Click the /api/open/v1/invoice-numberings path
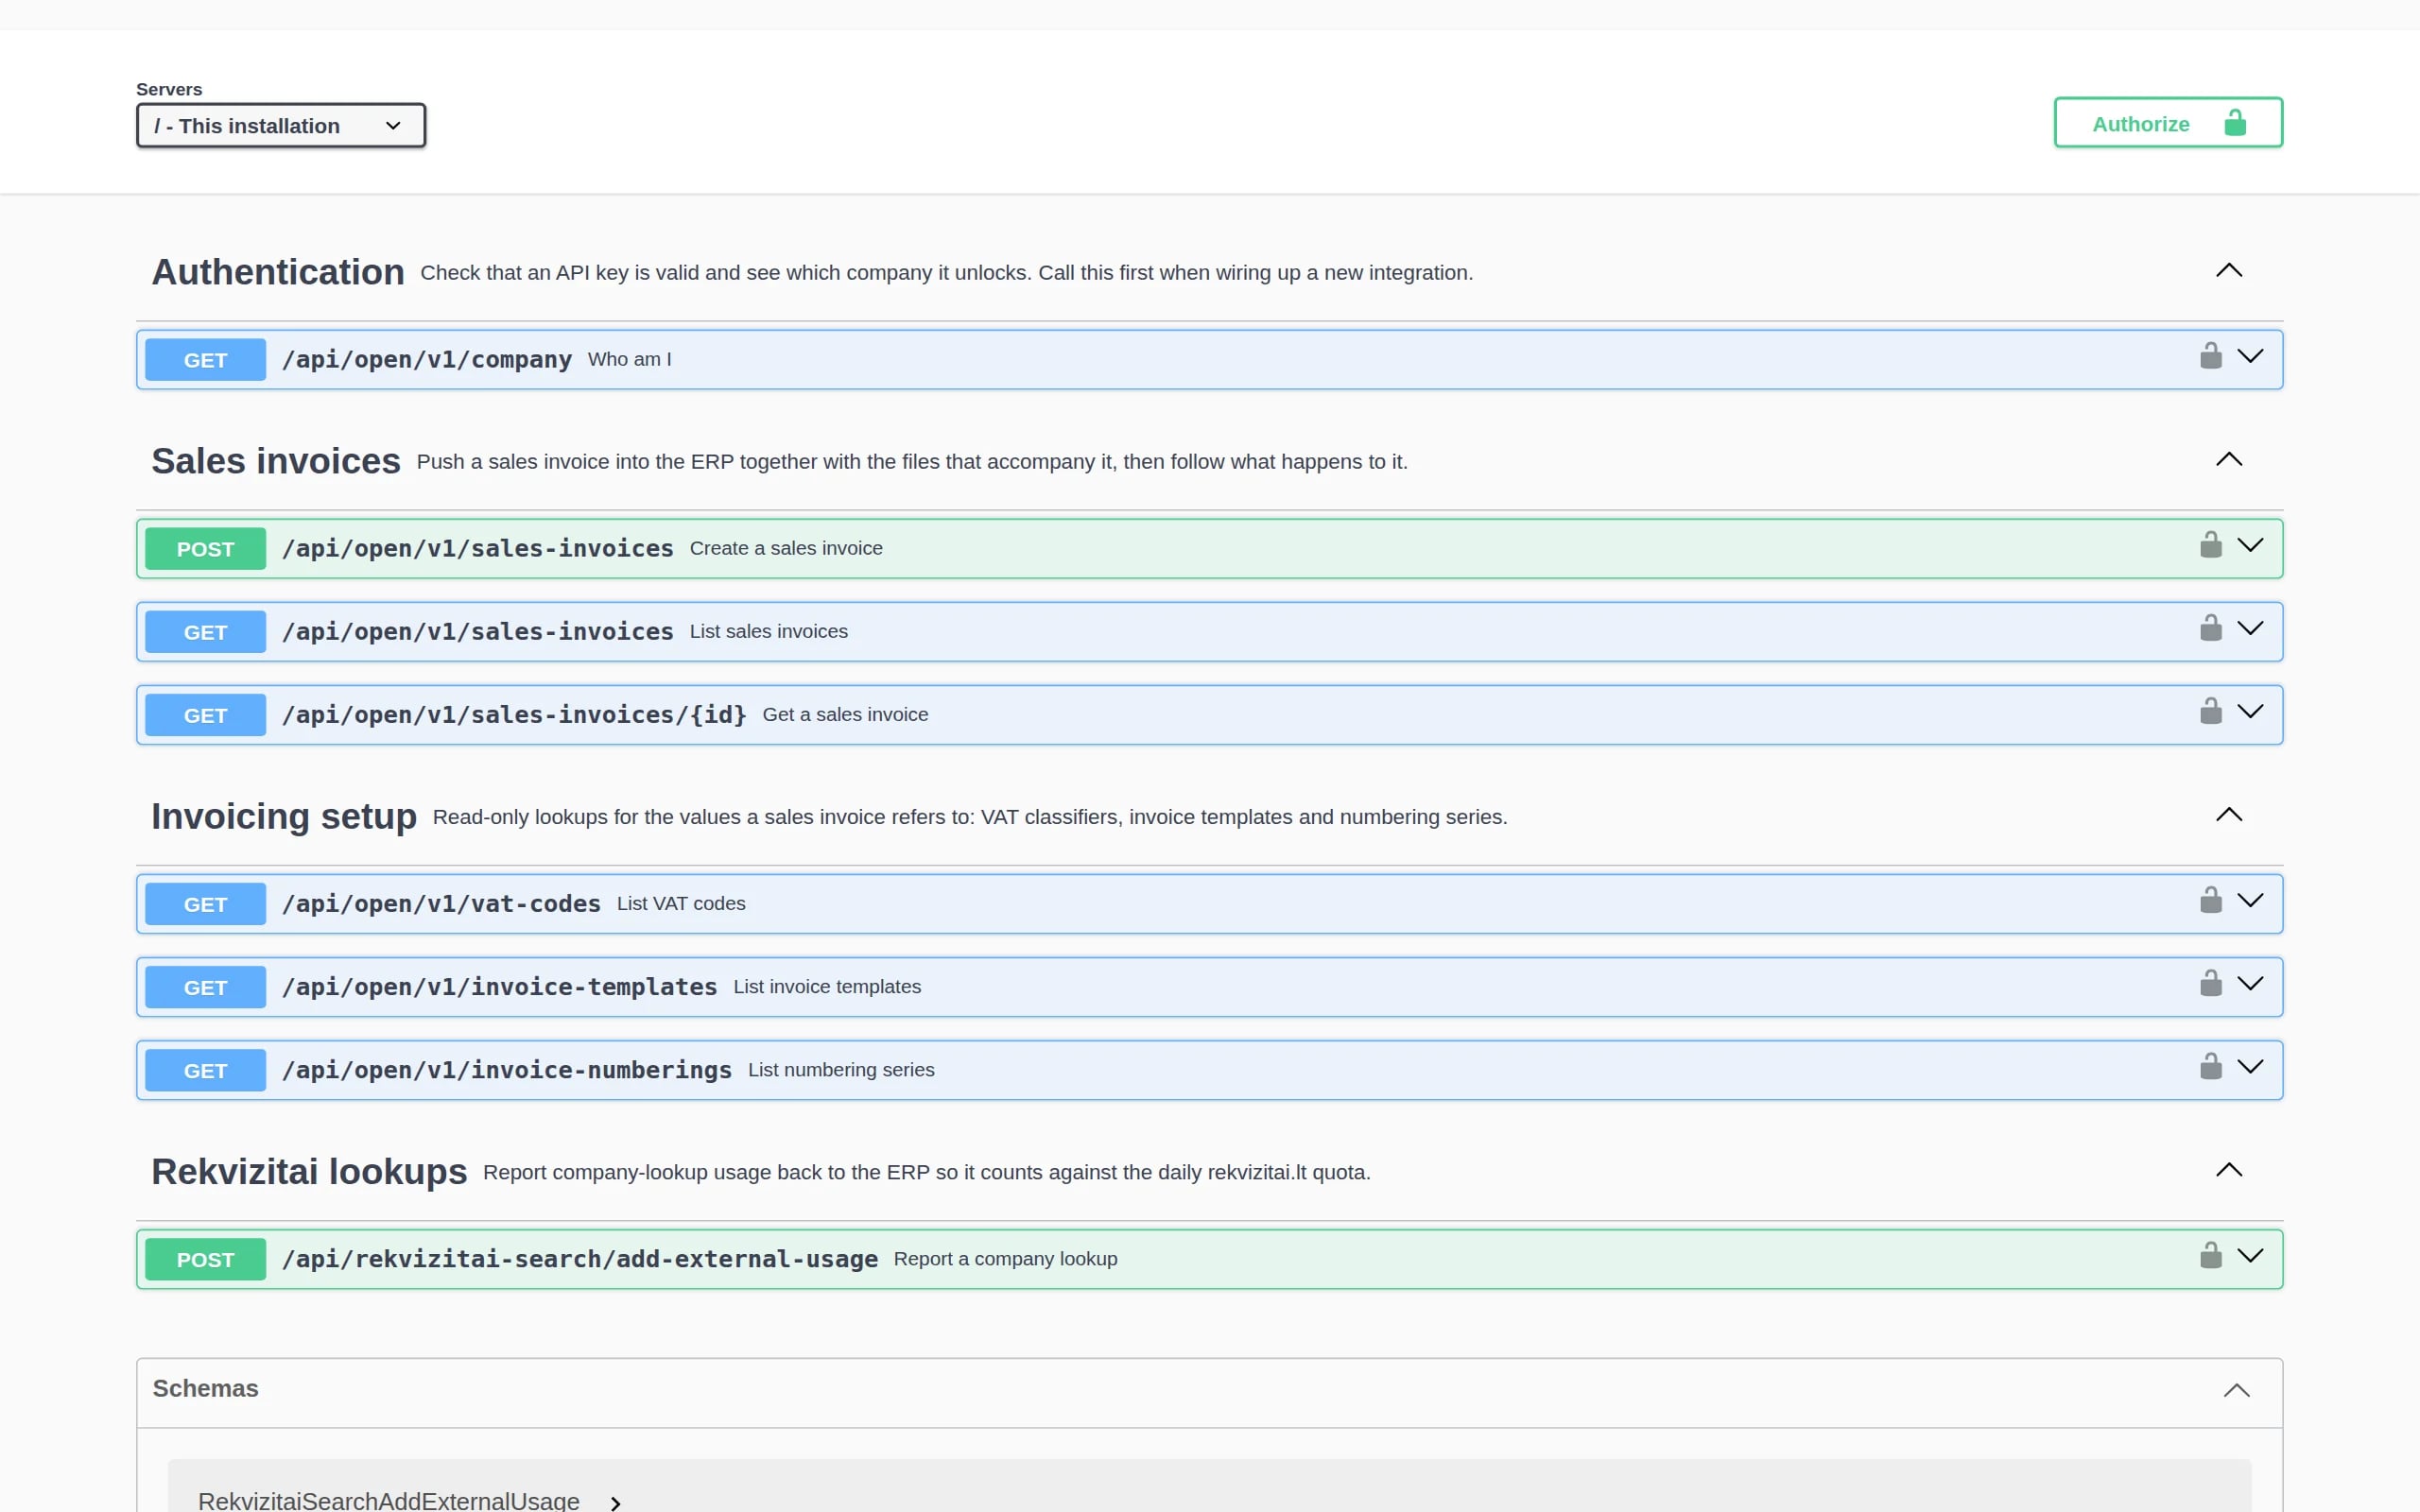 (x=507, y=1069)
